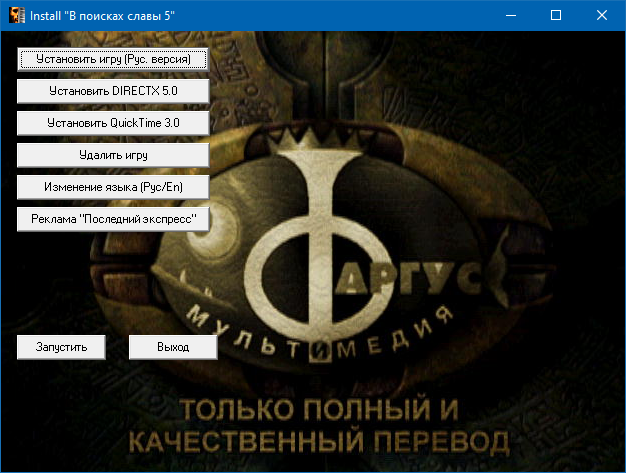Uninstall the game with 'Удалить игру'
This screenshot has height=473, width=626.
click(113, 155)
